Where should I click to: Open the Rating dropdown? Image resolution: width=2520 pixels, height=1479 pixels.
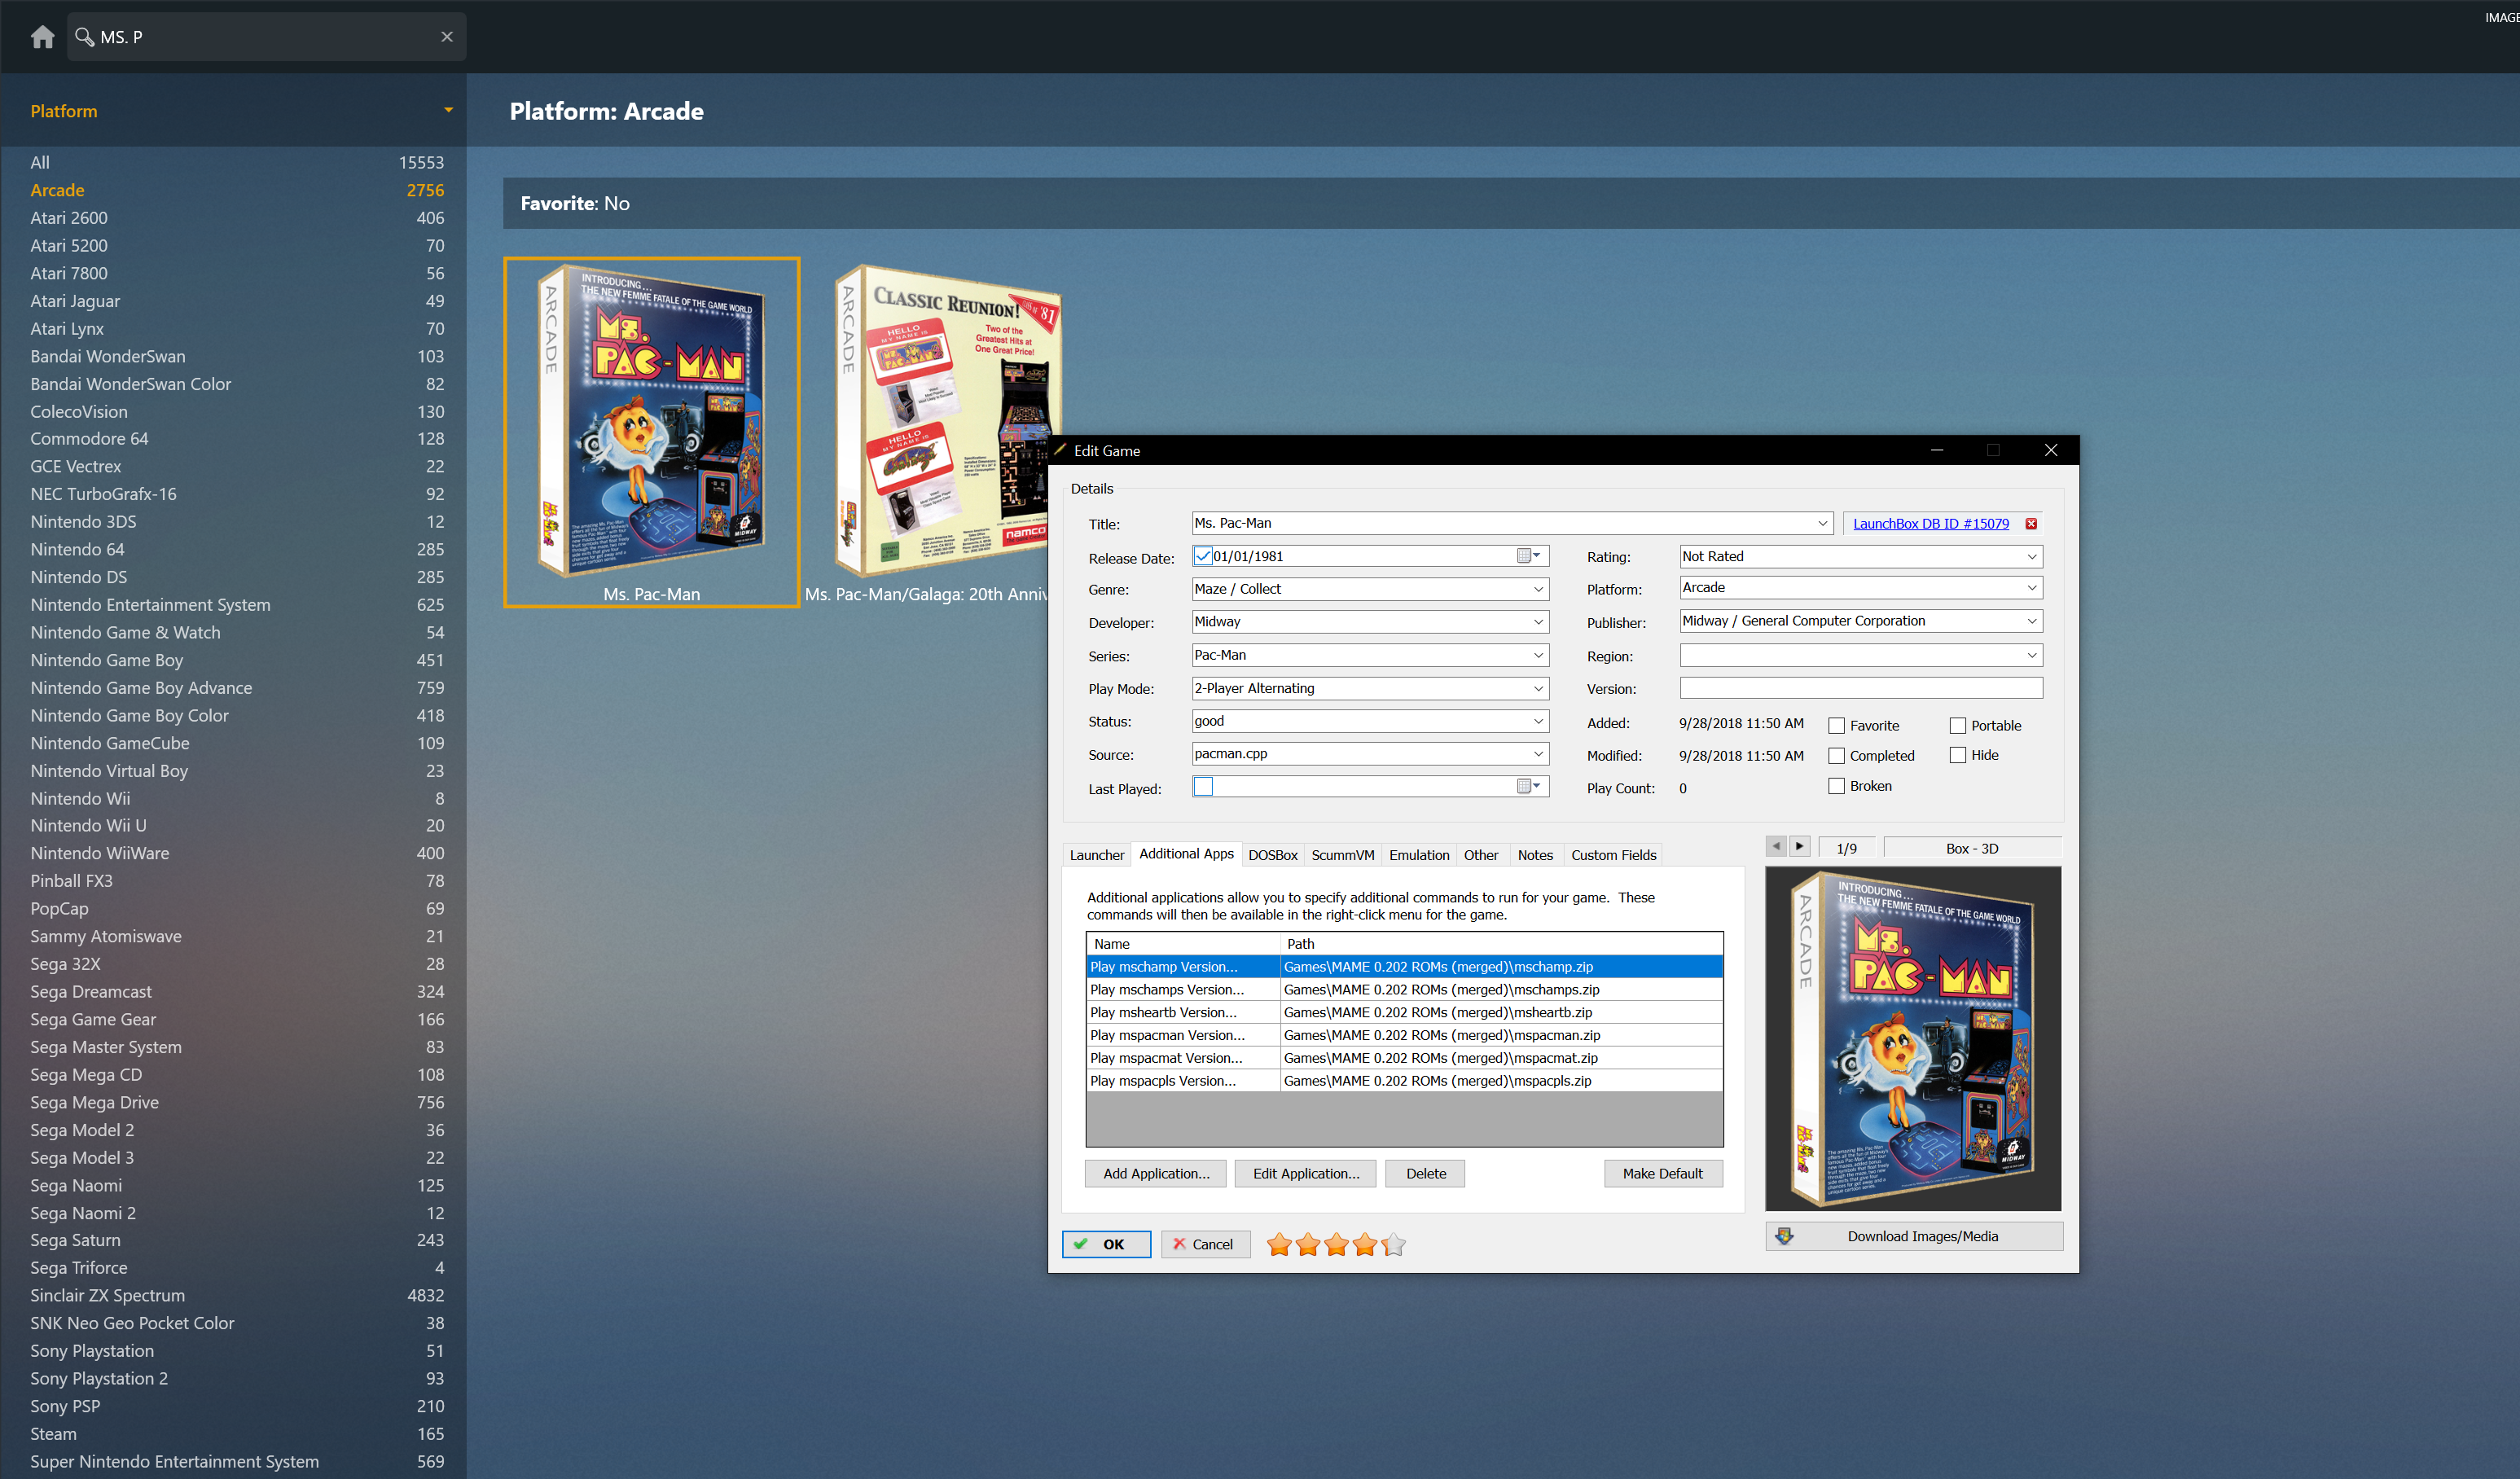[2031, 556]
